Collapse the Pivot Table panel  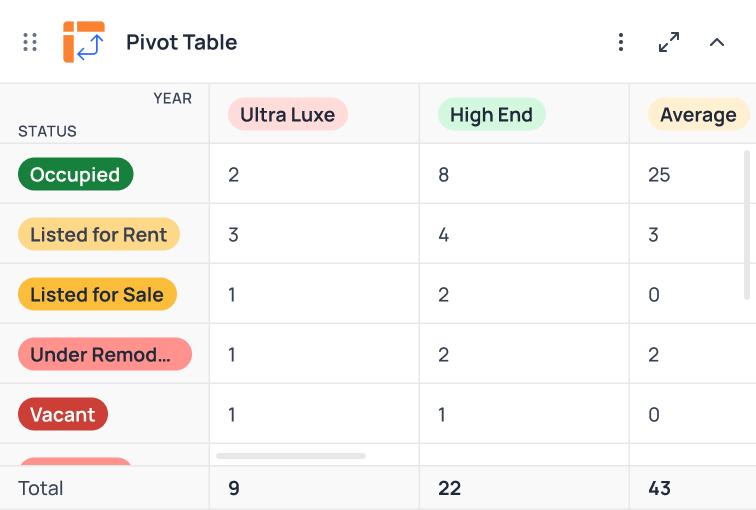[x=717, y=42]
